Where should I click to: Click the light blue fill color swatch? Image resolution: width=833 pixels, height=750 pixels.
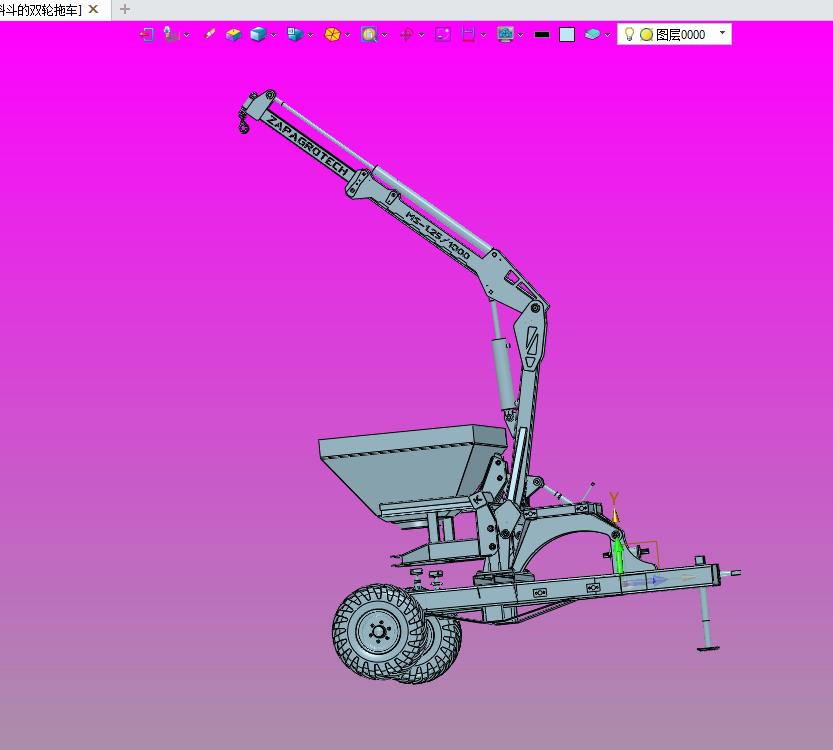tap(567, 35)
